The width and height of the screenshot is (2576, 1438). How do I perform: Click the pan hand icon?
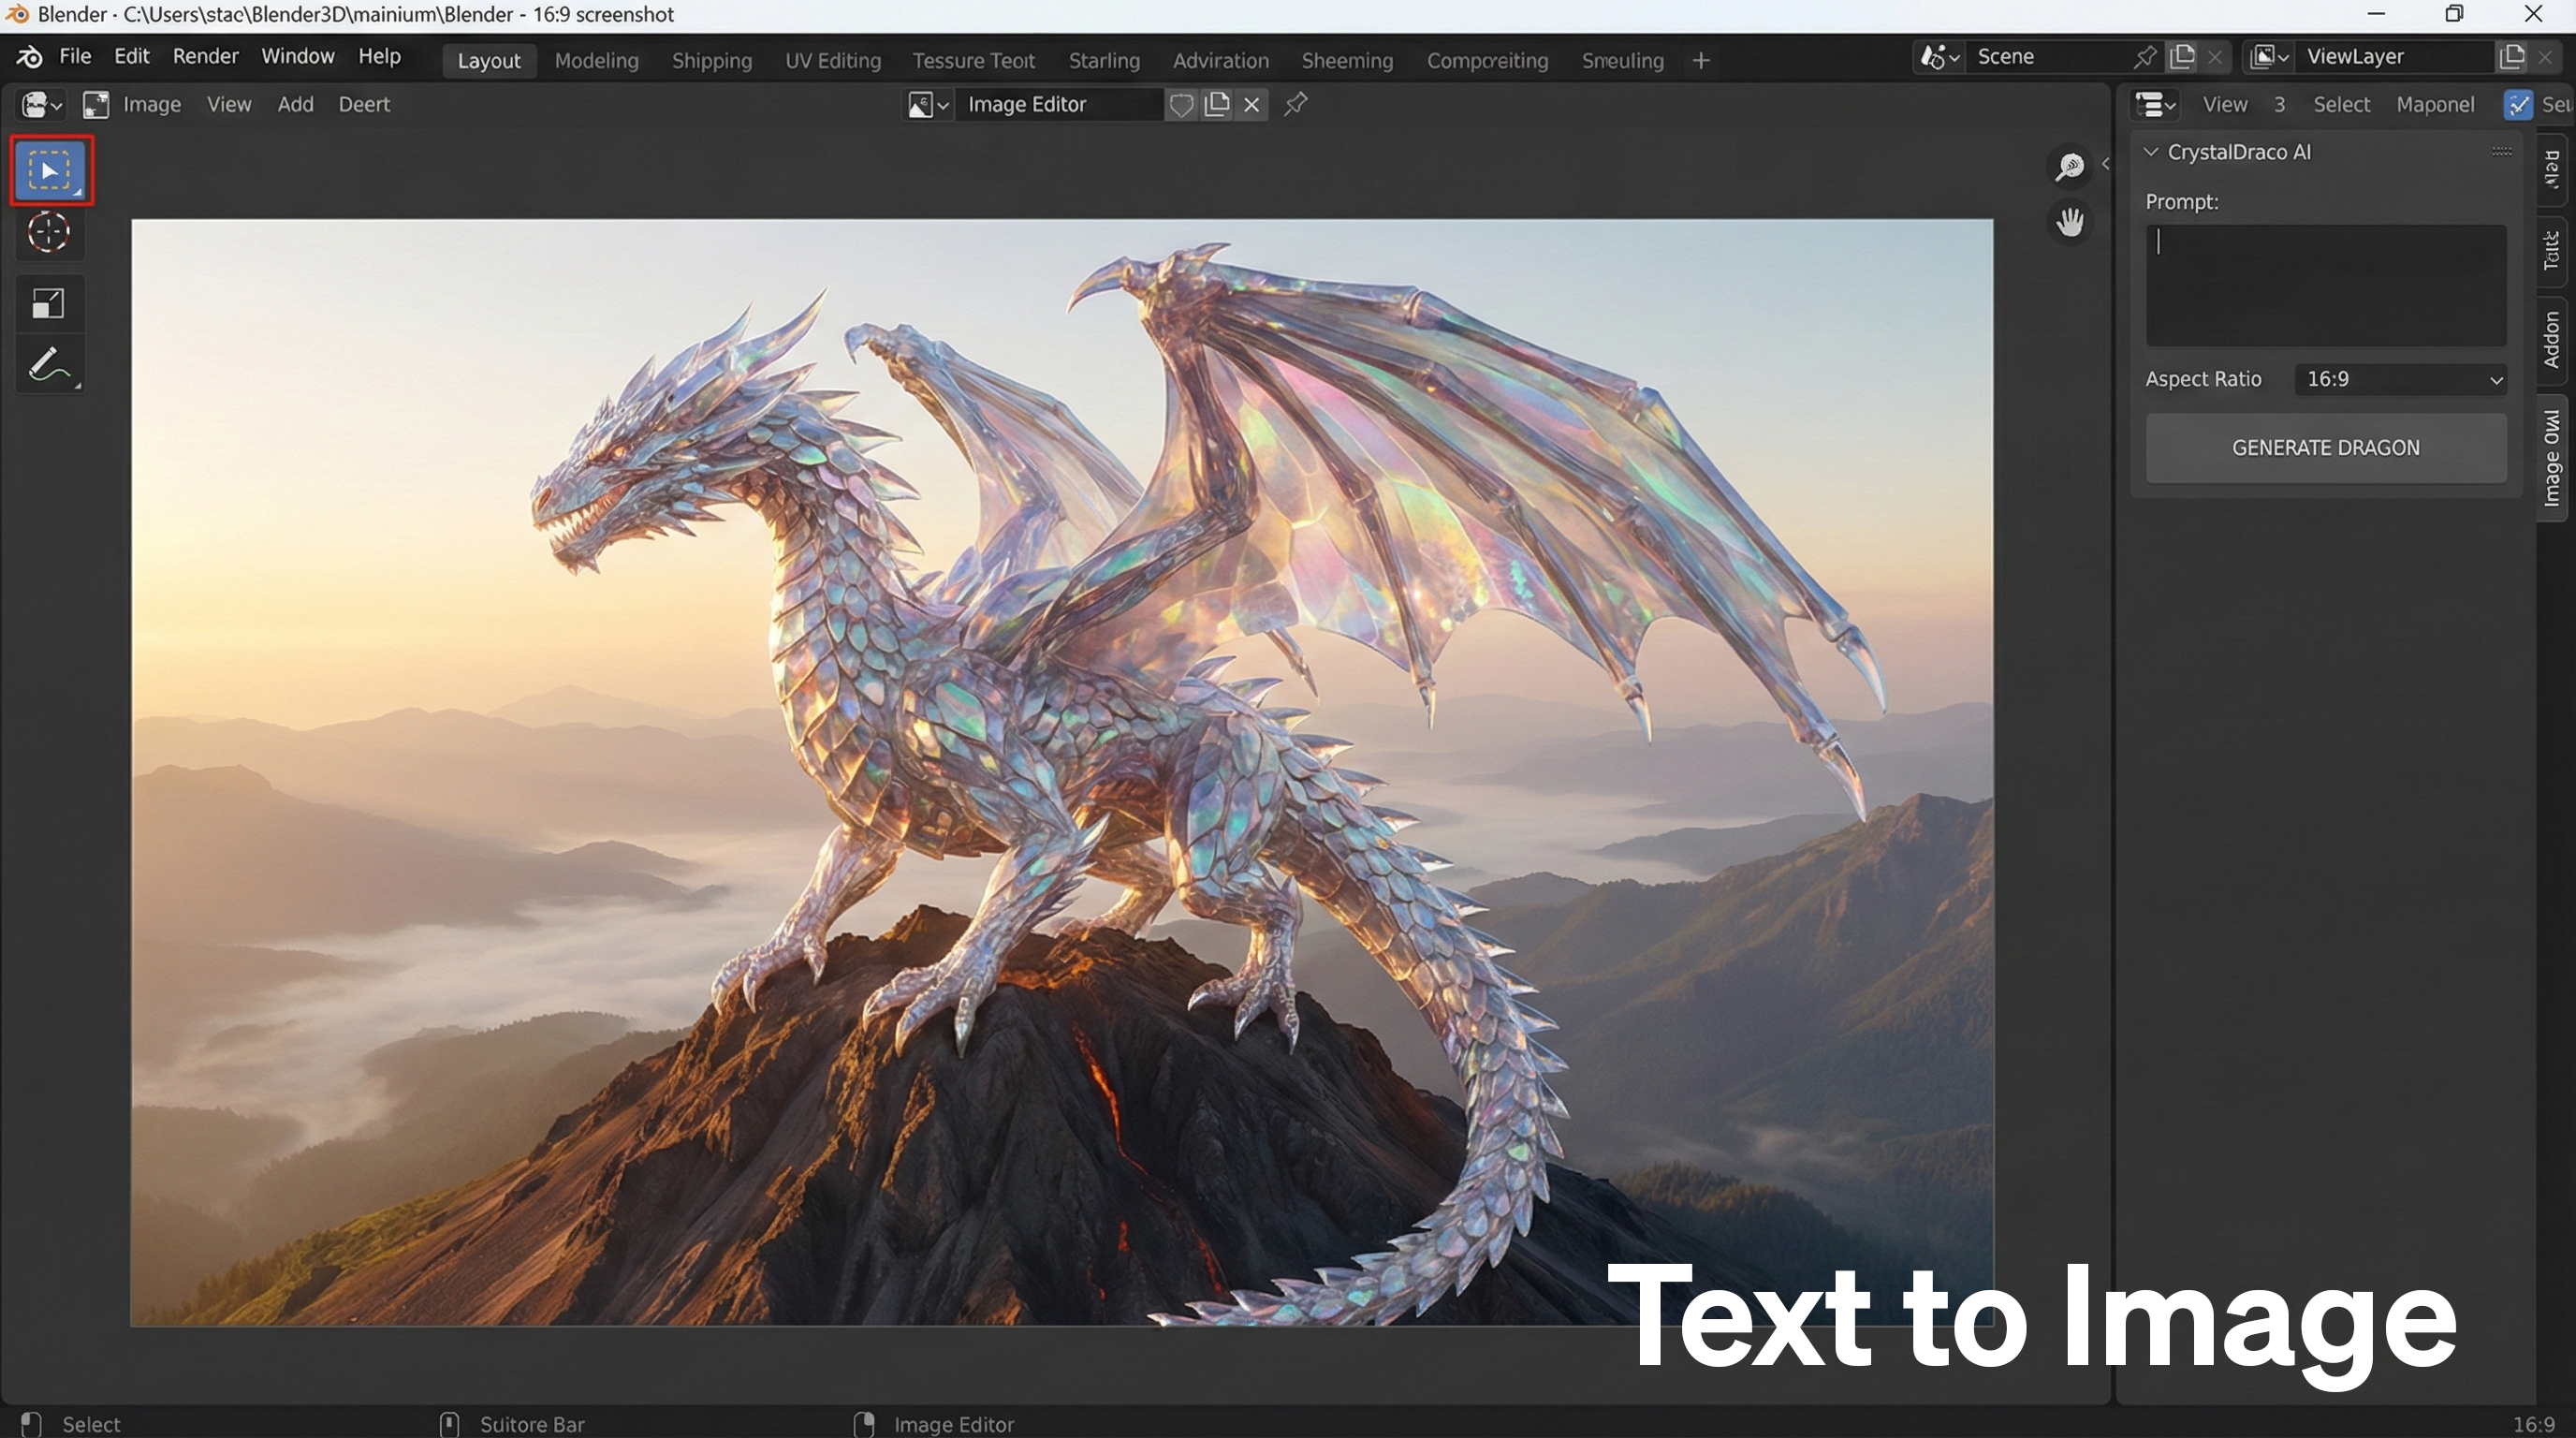point(2069,222)
